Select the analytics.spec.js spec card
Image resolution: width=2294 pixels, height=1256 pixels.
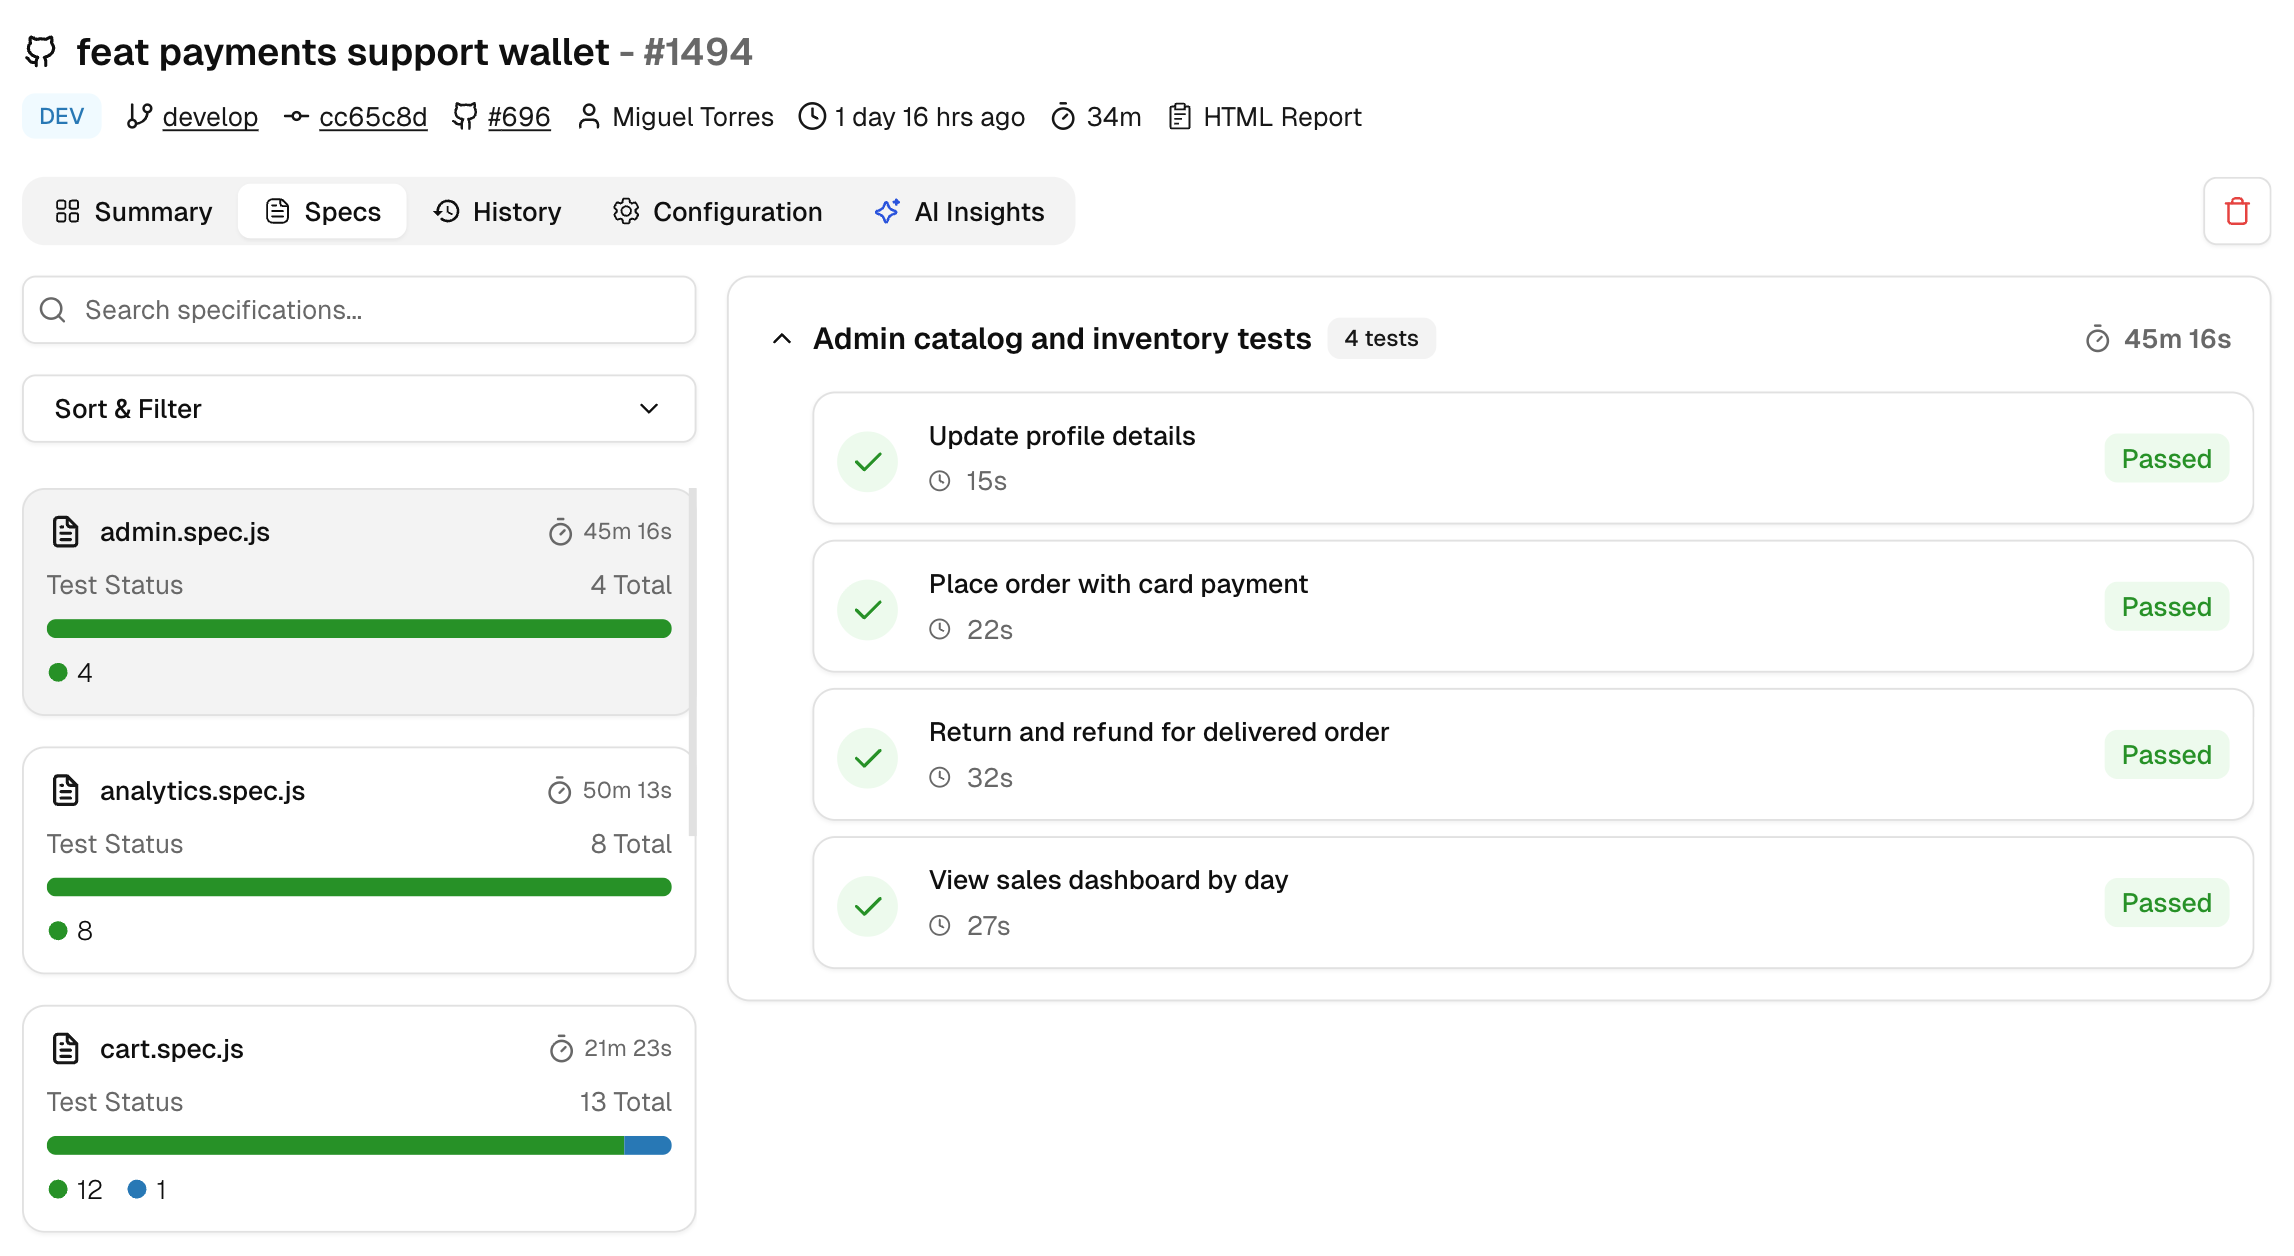click(x=359, y=860)
